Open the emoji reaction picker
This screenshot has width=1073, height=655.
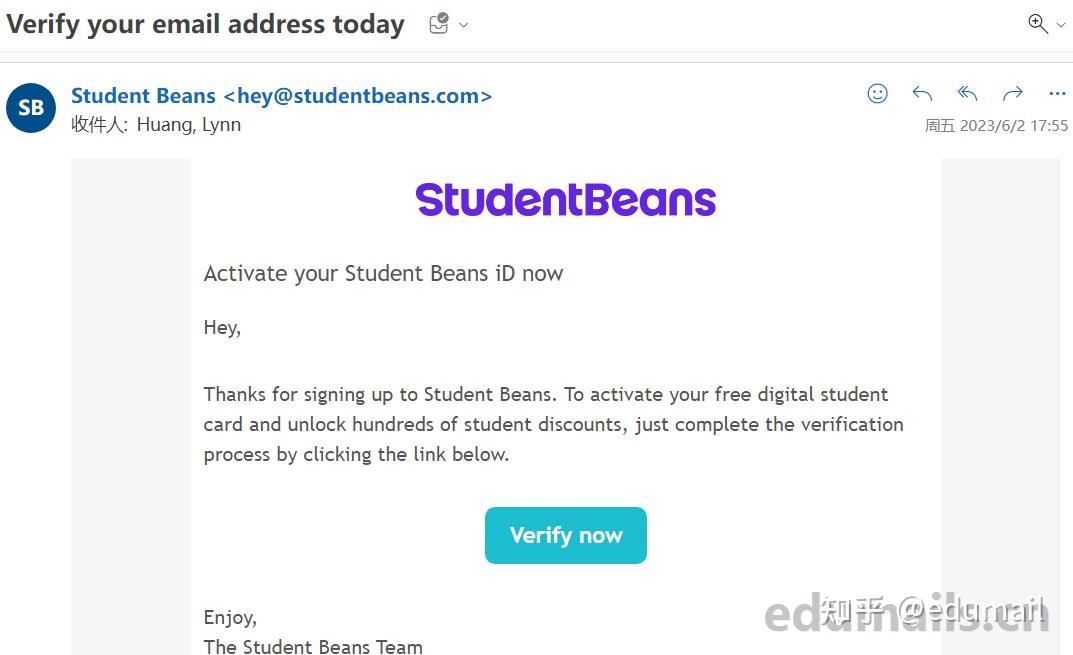(x=877, y=93)
